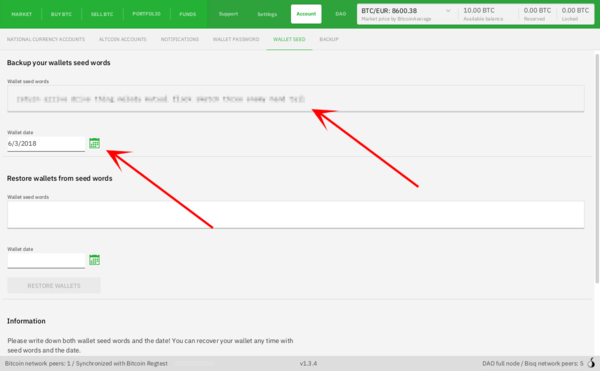Viewport: 600px width, 371px height.
Task: Open the DAO section
Action: point(341,14)
